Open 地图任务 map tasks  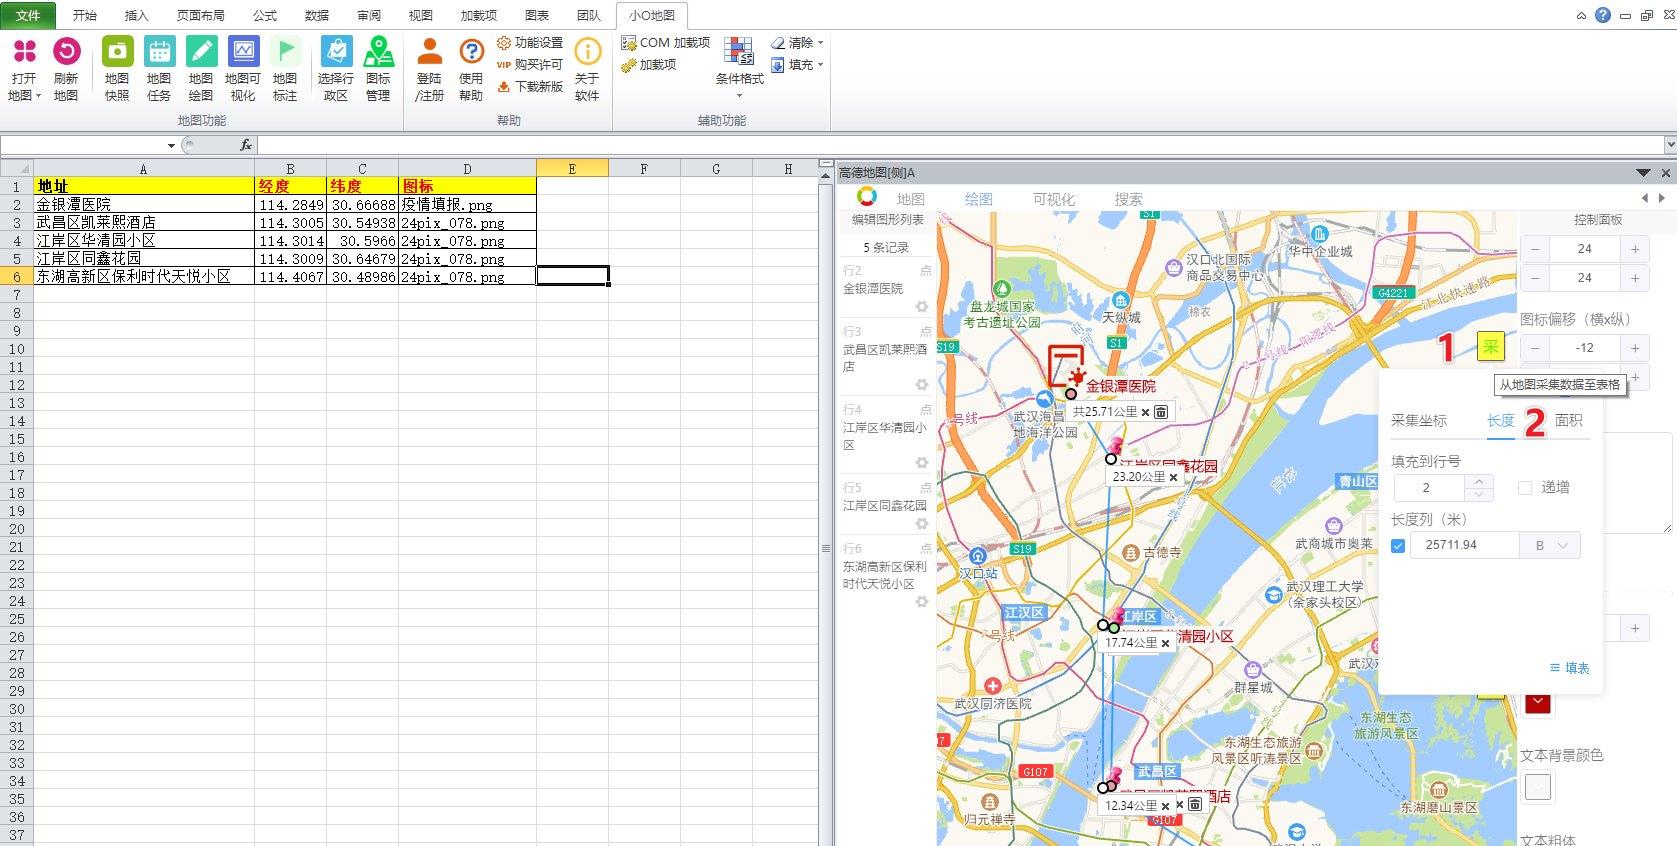tap(159, 69)
